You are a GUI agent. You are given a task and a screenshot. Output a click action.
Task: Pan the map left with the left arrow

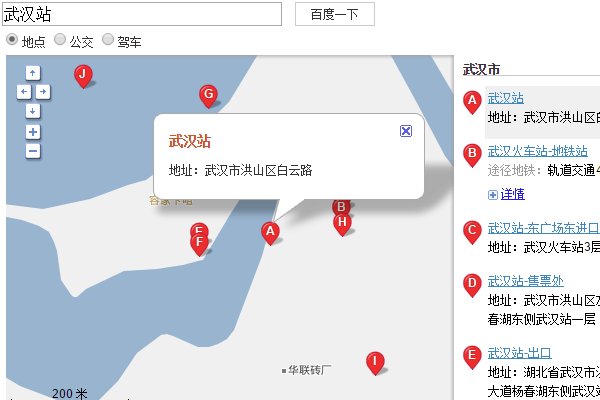(x=24, y=92)
